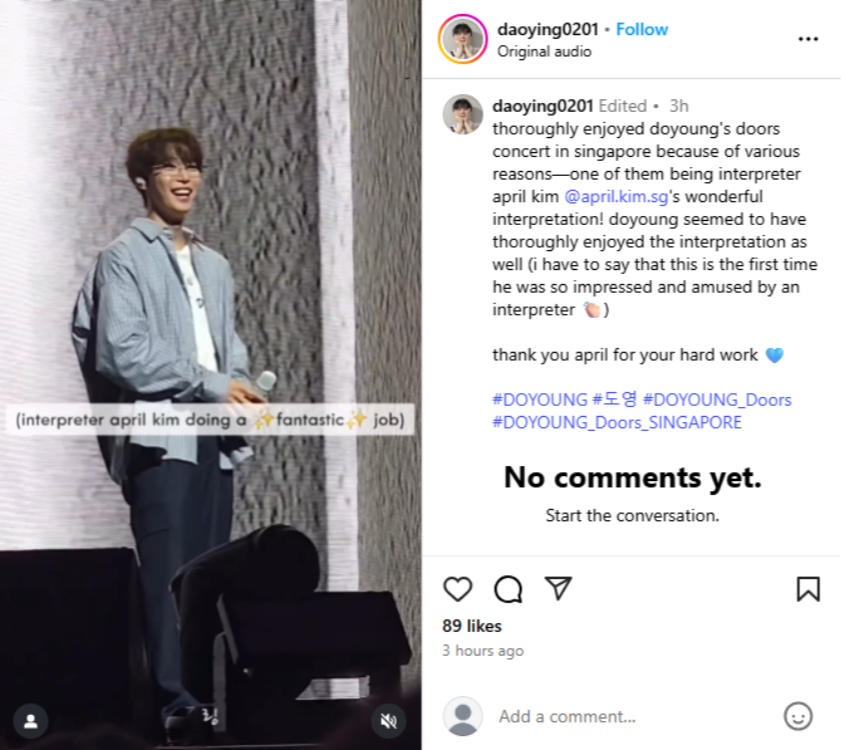Open the emoji picker in the comment box

pos(798,716)
